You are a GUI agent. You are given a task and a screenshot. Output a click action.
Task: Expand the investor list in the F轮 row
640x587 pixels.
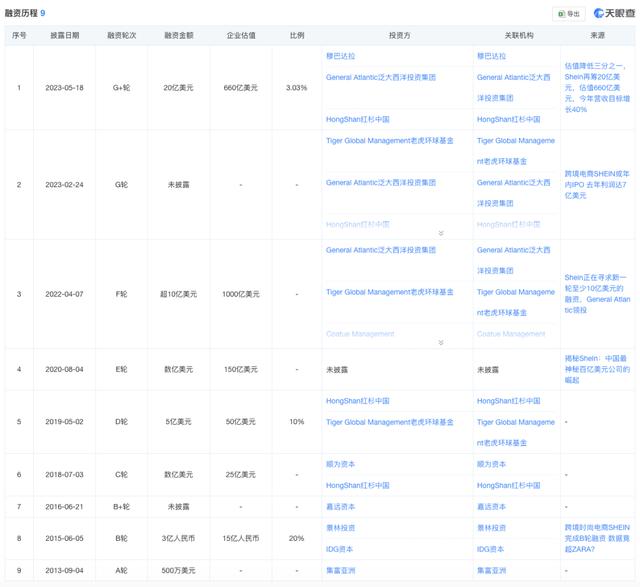click(x=441, y=342)
